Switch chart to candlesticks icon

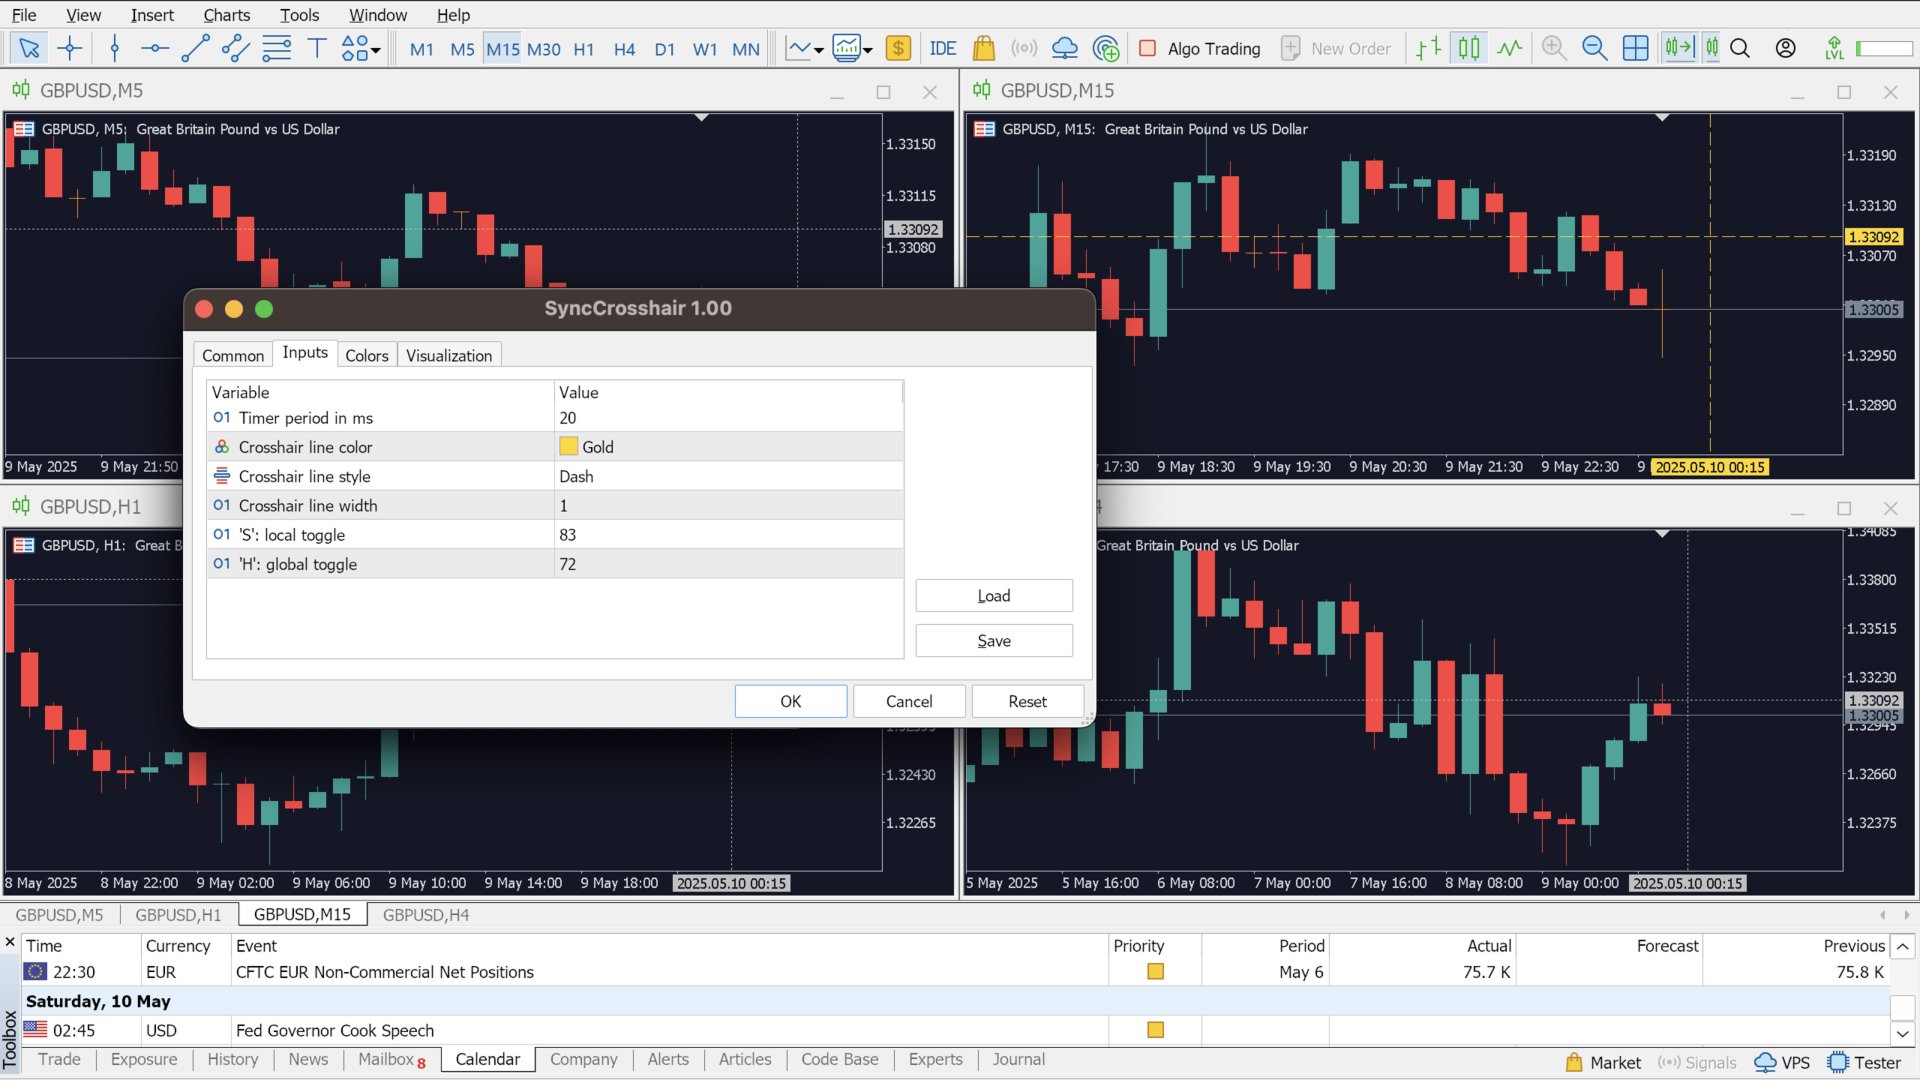pyautogui.click(x=1469, y=48)
